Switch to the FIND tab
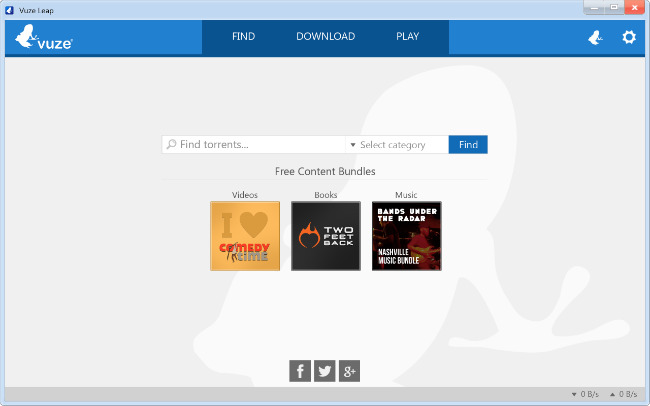Screen dimensions: 650x406 click(x=243, y=37)
